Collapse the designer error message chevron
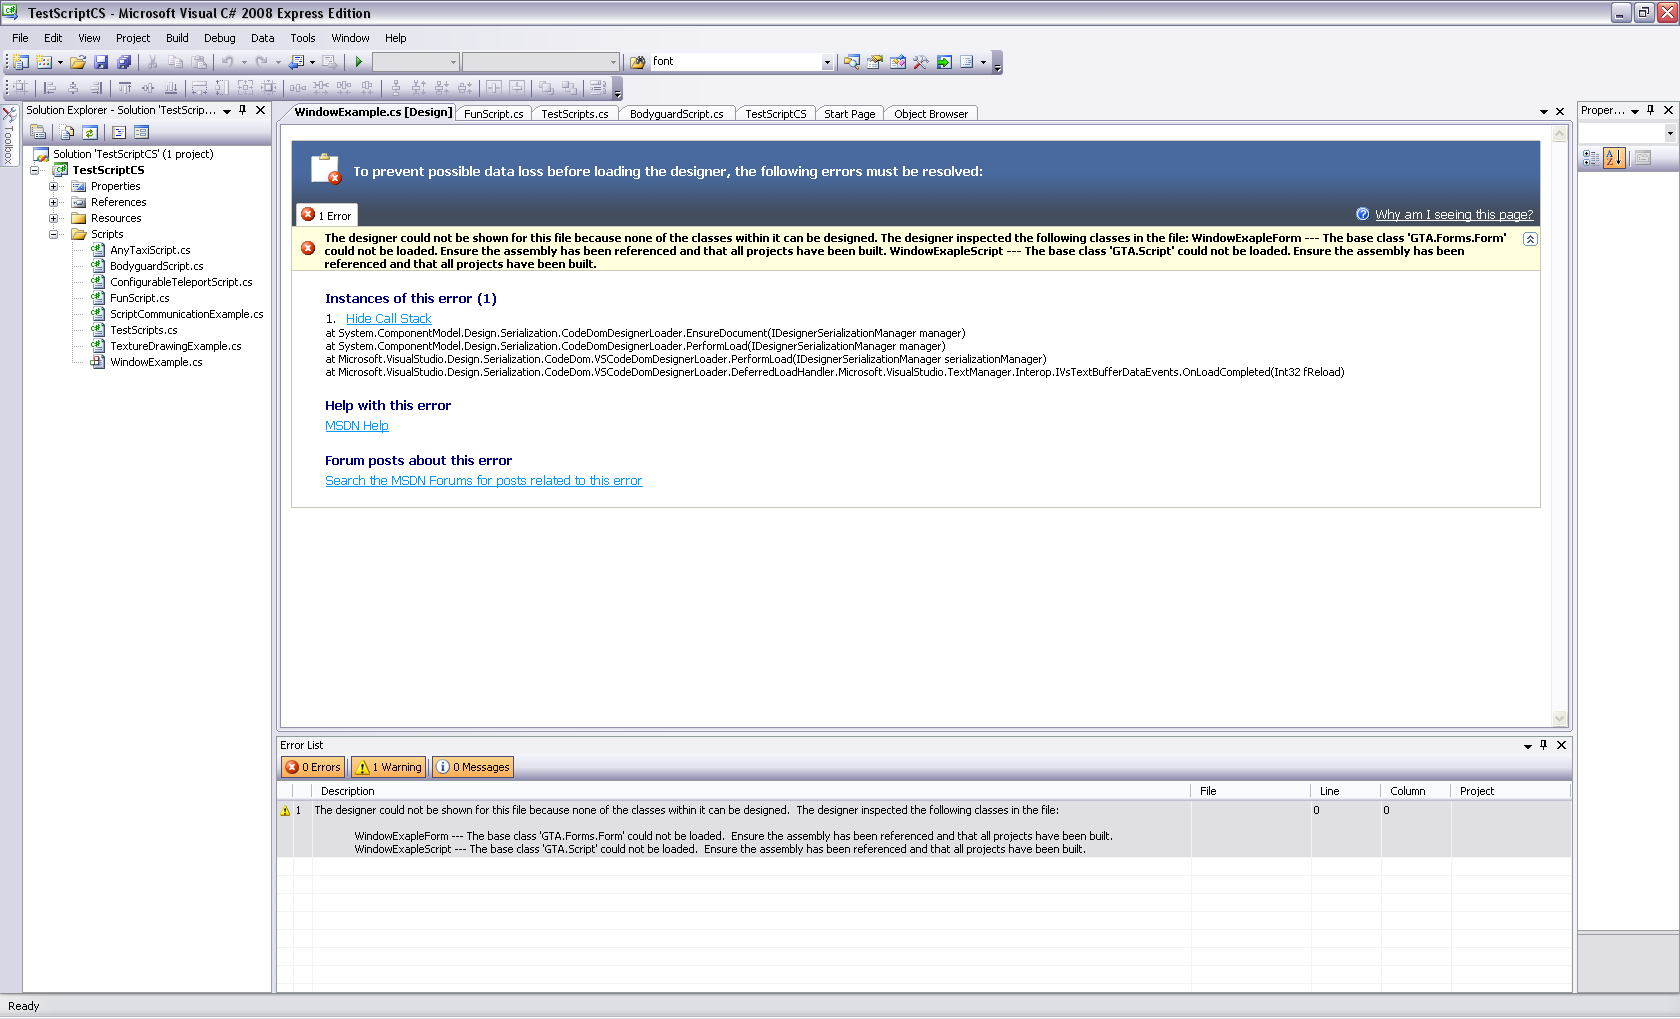Viewport: 1680px width, 1019px height. point(1530,239)
